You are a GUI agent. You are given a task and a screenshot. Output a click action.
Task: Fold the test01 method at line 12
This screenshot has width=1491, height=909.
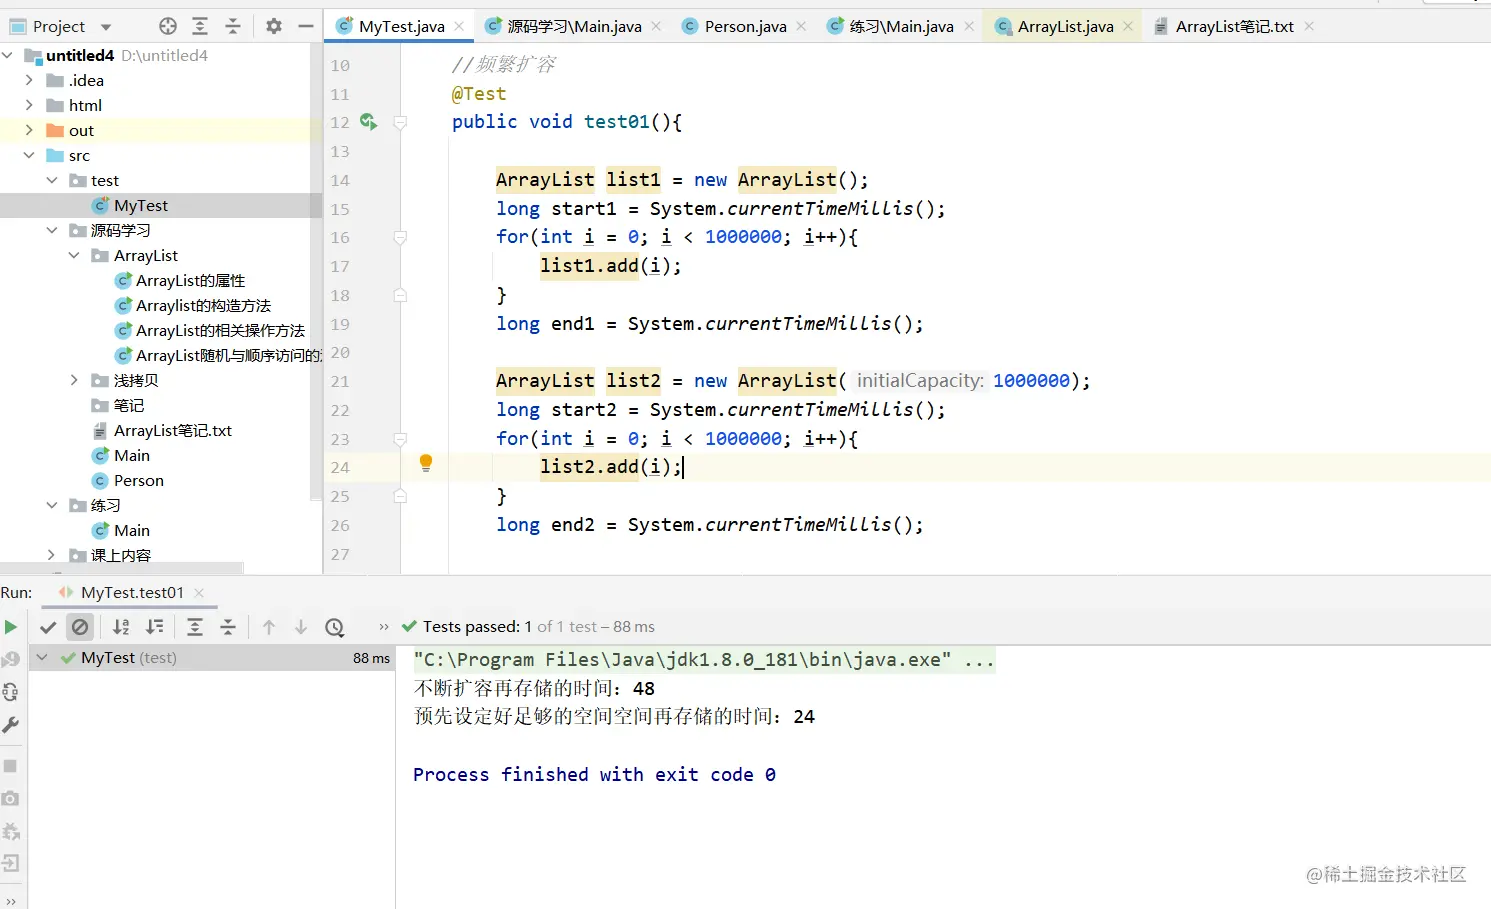400,122
